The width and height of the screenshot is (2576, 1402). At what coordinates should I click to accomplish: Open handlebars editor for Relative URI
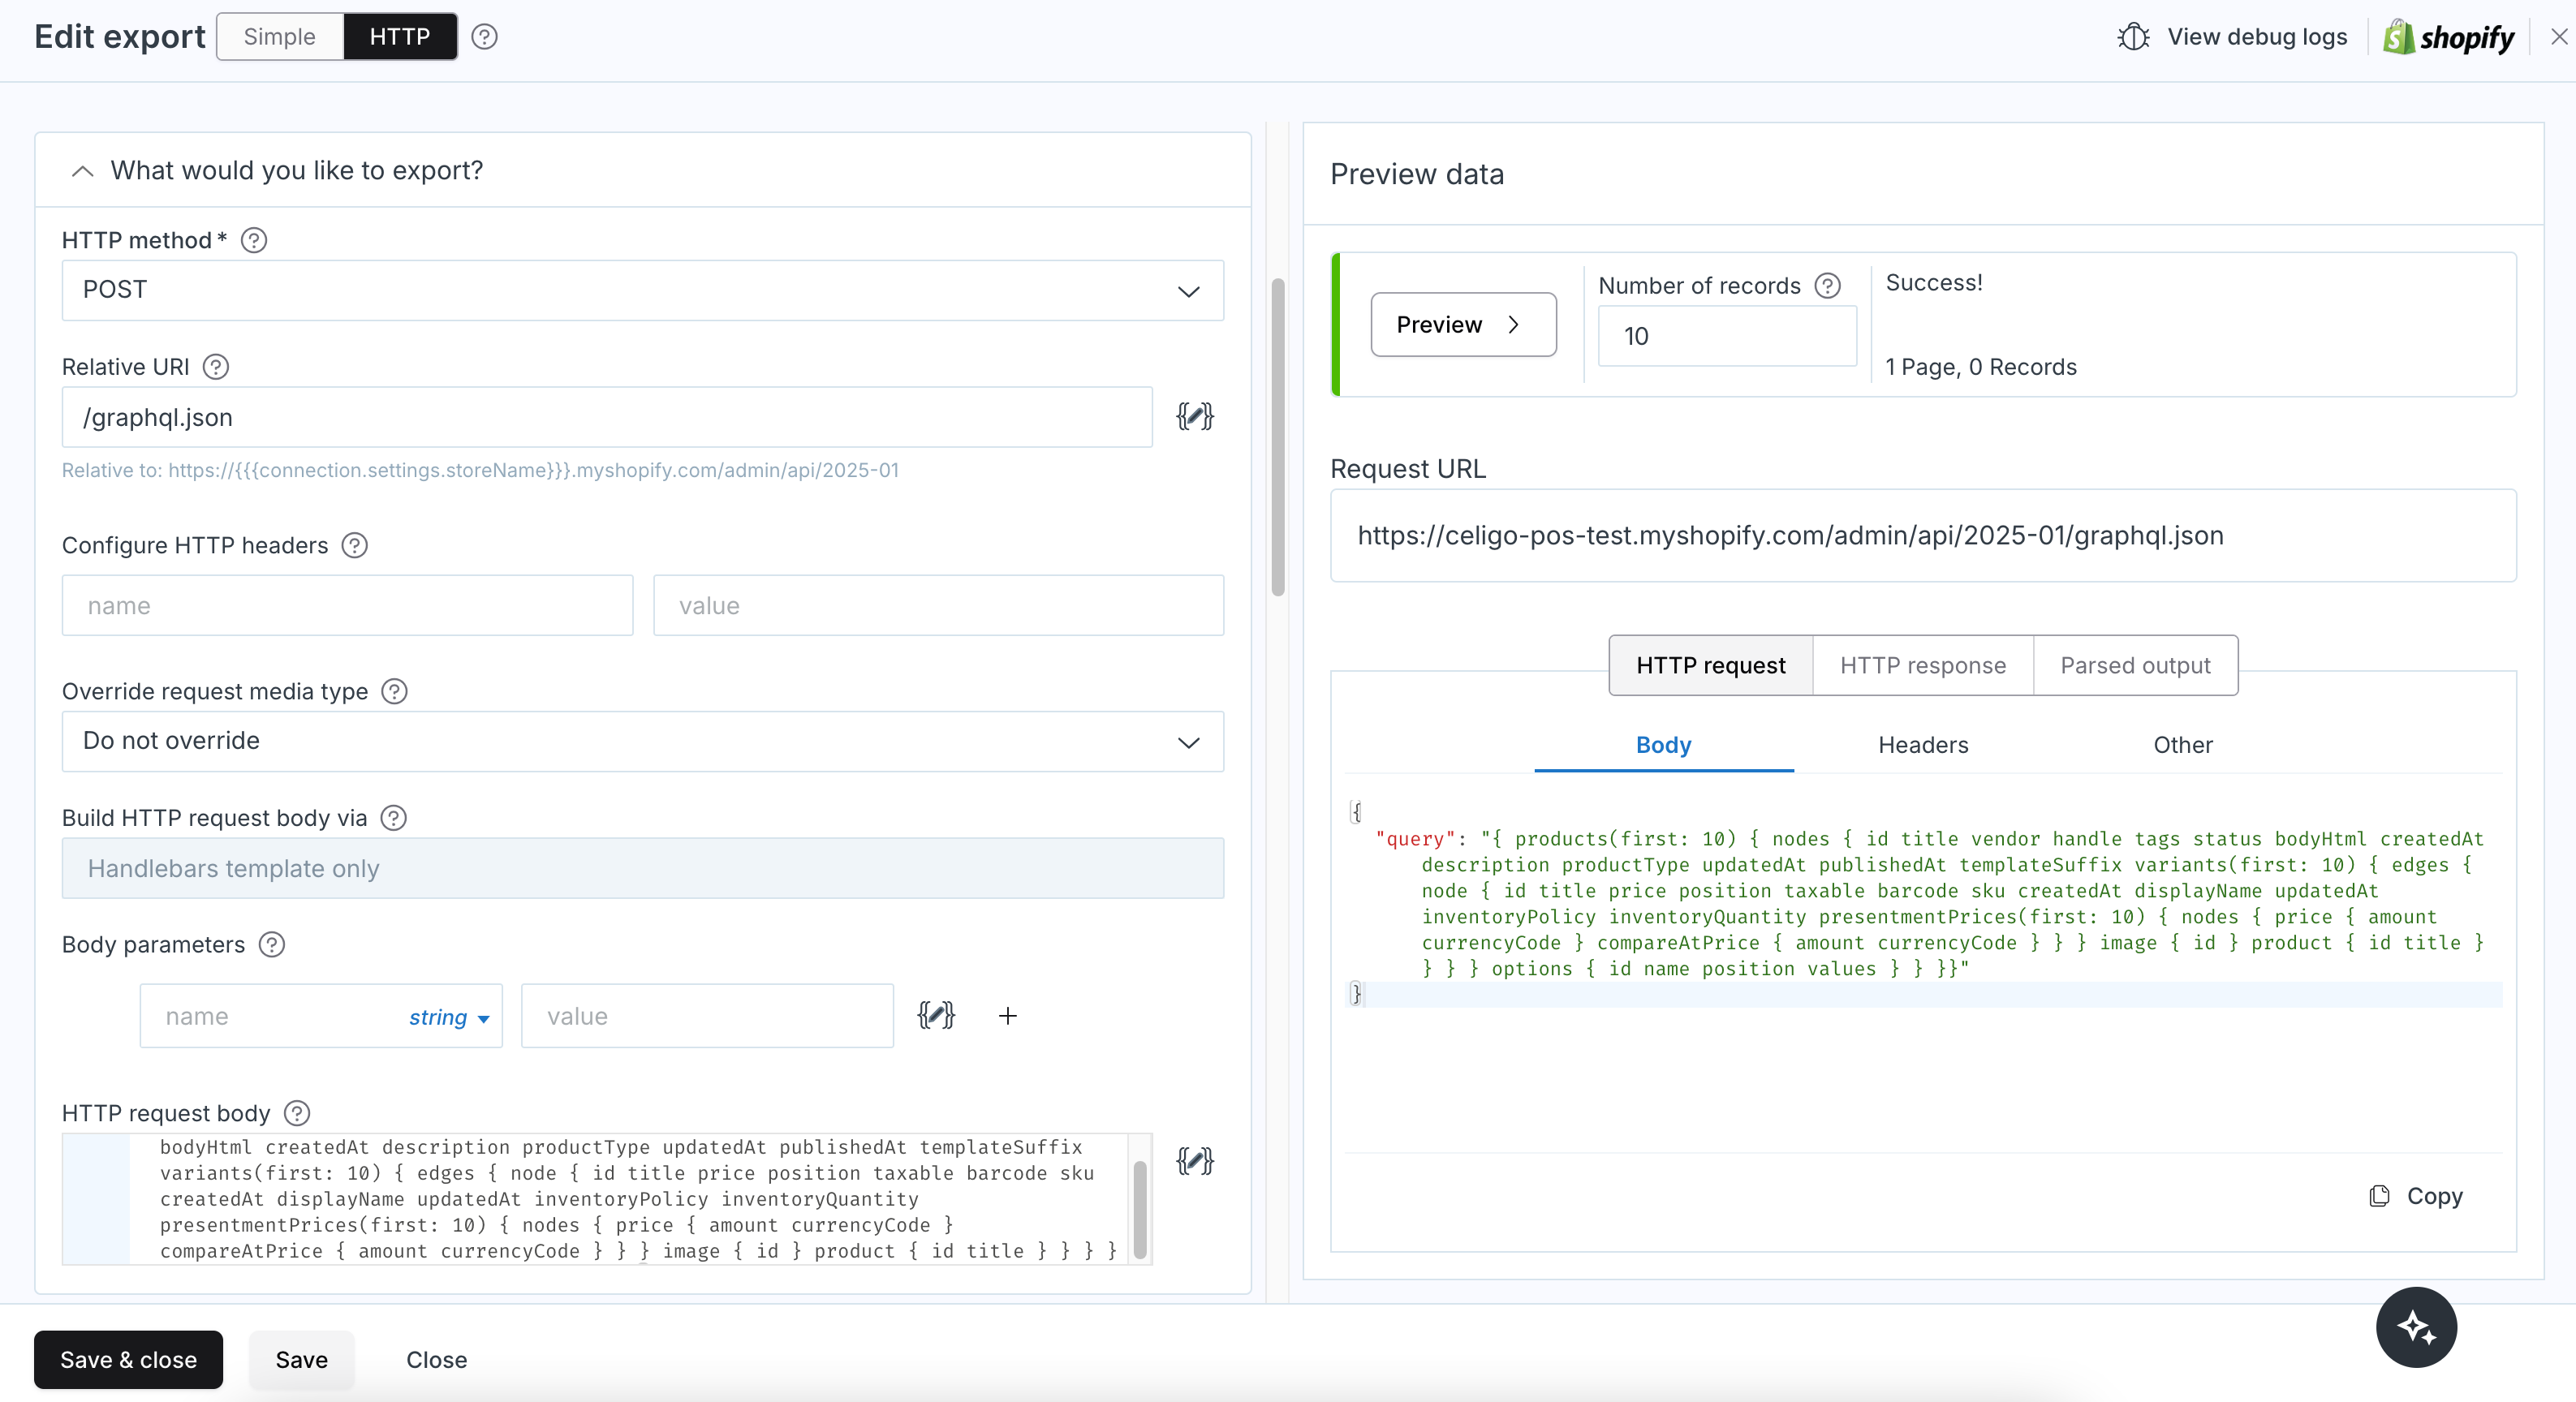tap(1194, 417)
